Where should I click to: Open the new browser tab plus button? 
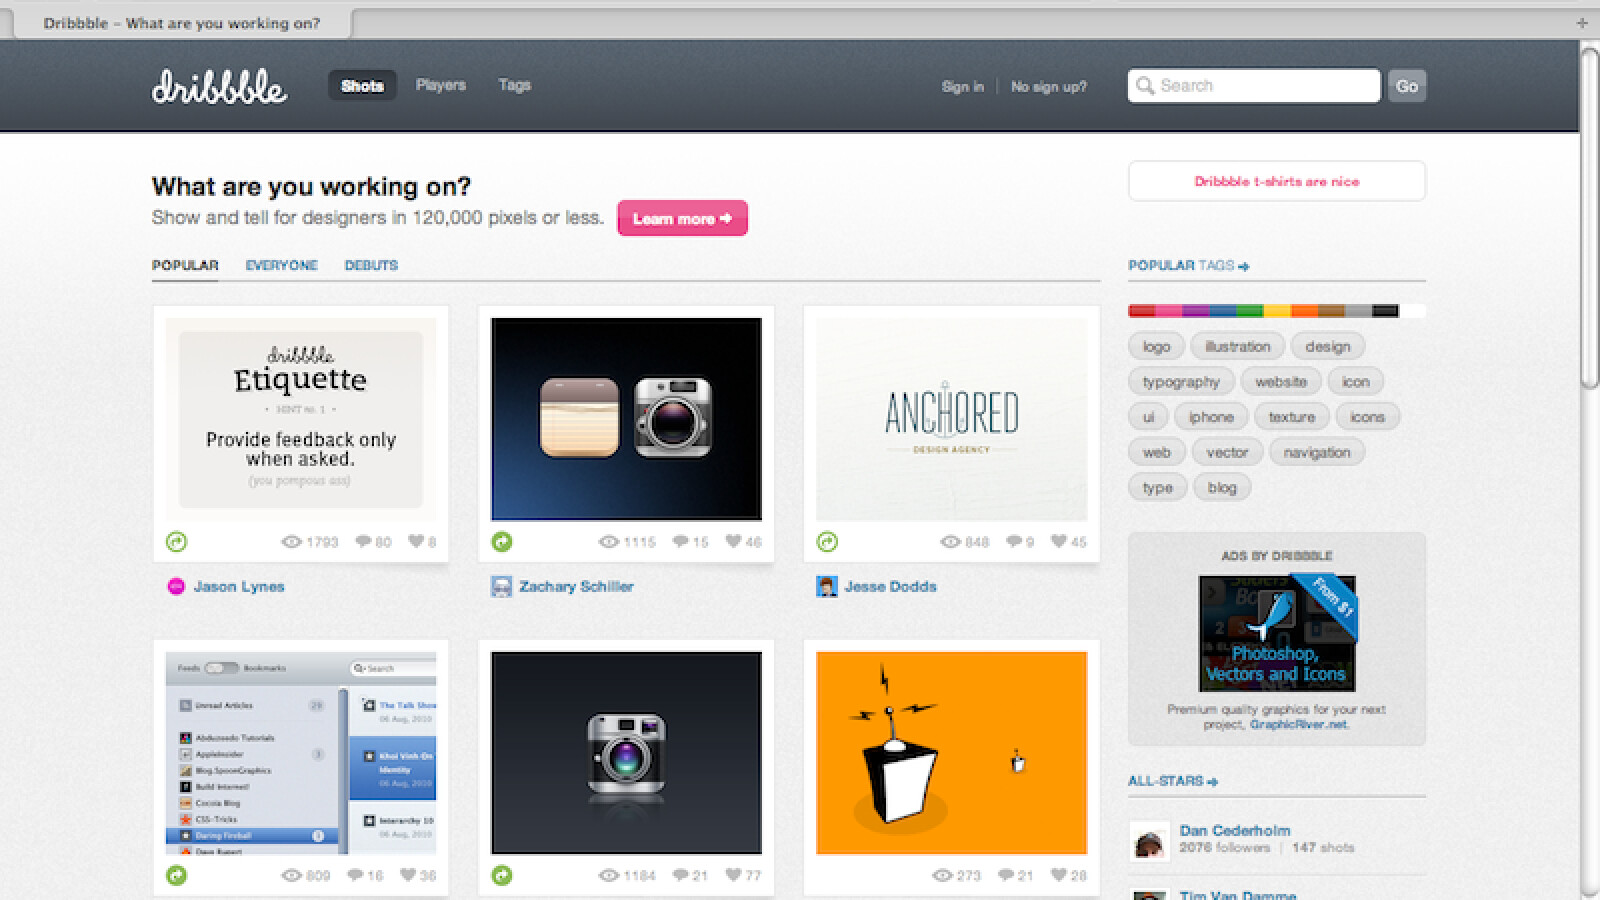point(1581,22)
